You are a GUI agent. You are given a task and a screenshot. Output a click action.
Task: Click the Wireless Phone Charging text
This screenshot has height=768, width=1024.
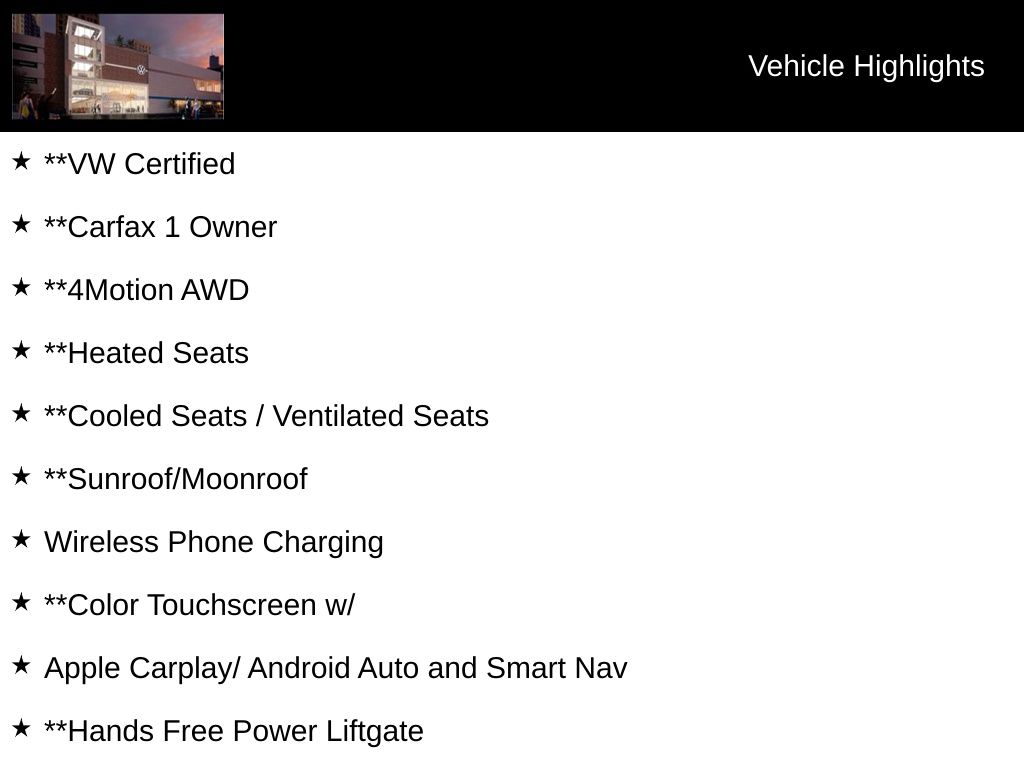[213, 542]
